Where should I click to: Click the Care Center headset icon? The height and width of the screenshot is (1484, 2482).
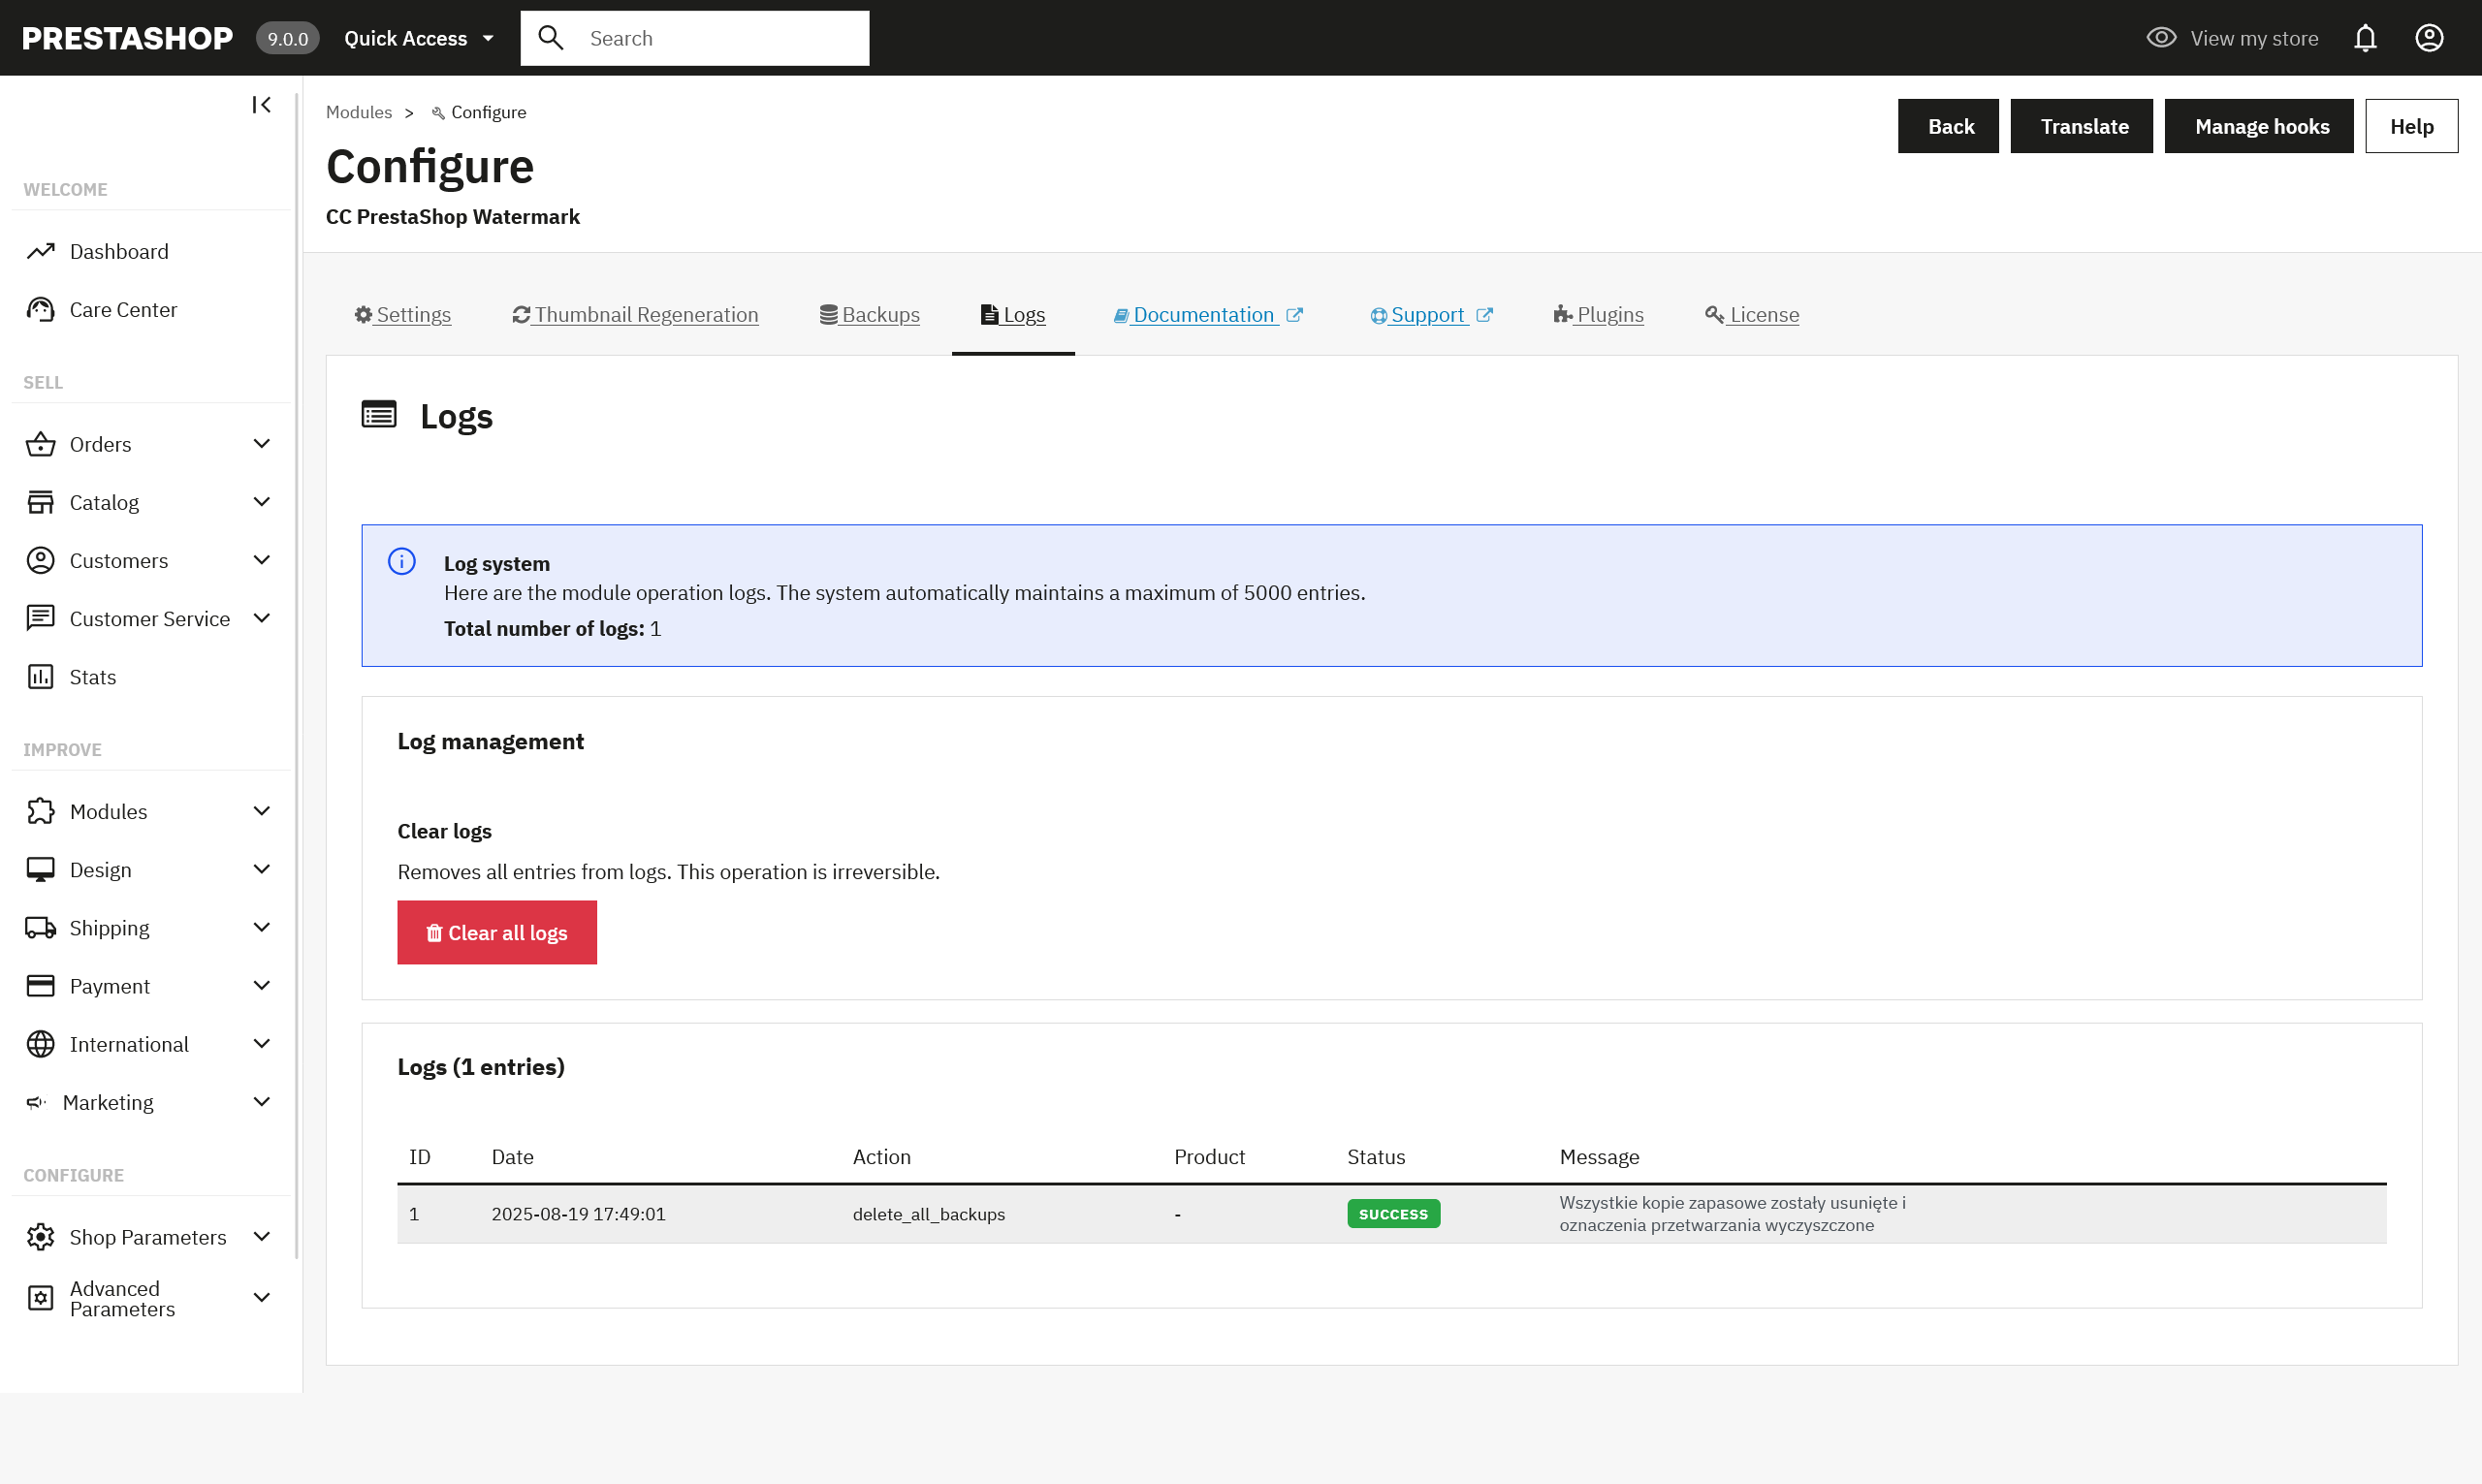click(40, 309)
